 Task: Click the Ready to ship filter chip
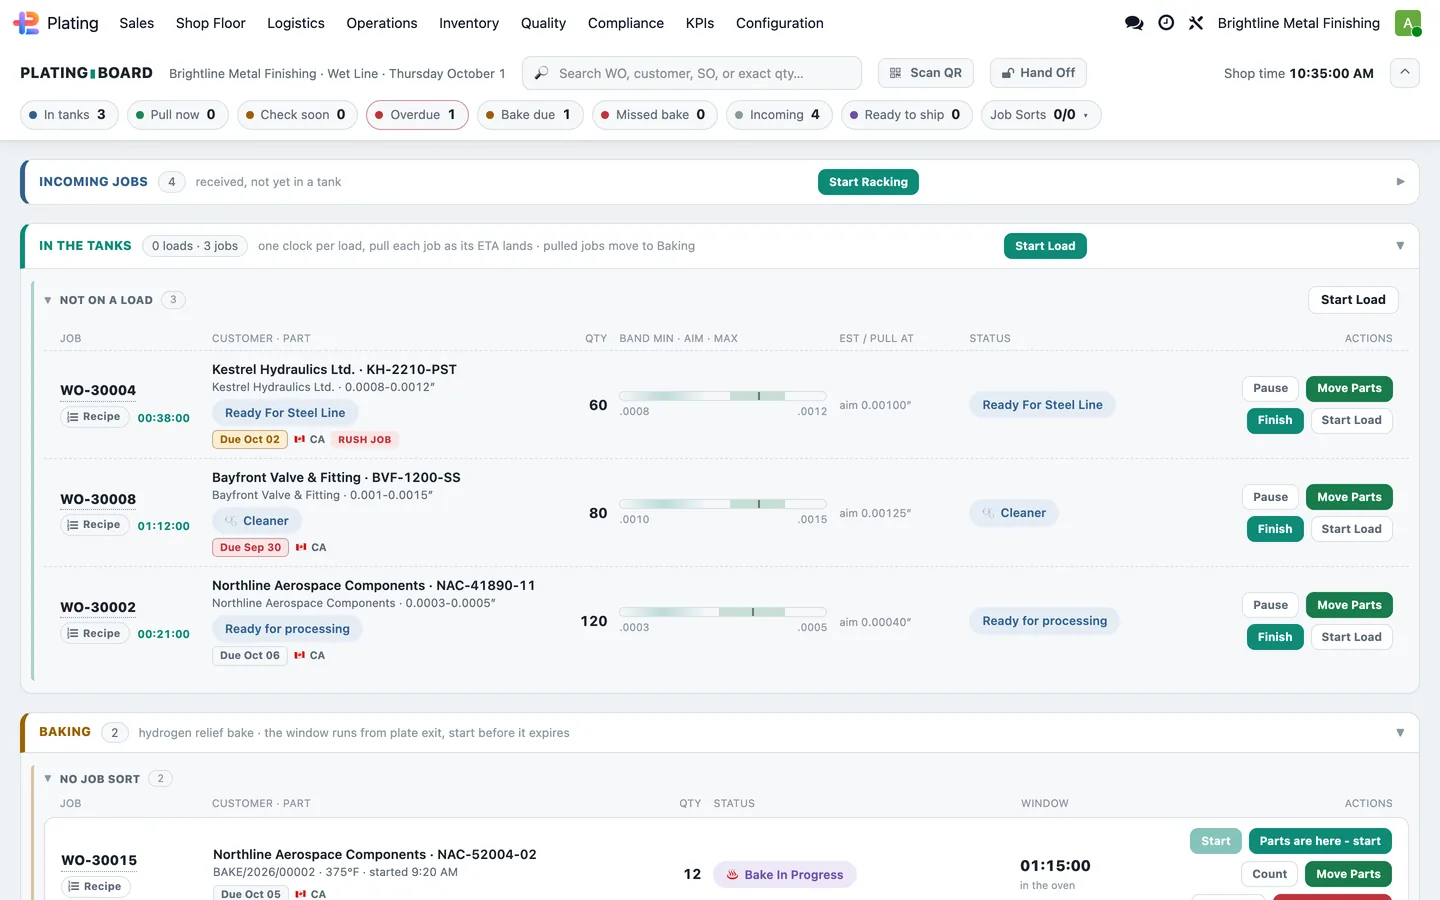tap(906, 115)
